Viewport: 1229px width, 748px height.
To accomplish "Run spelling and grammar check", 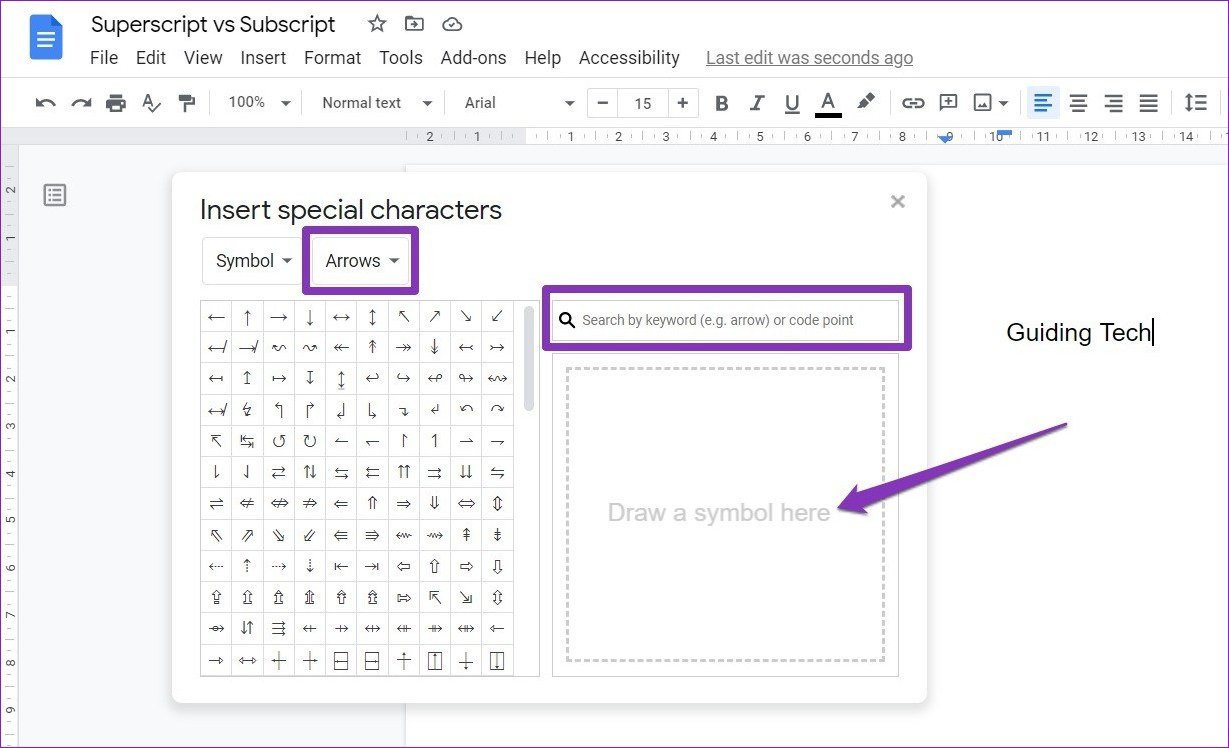I will click(x=151, y=103).
